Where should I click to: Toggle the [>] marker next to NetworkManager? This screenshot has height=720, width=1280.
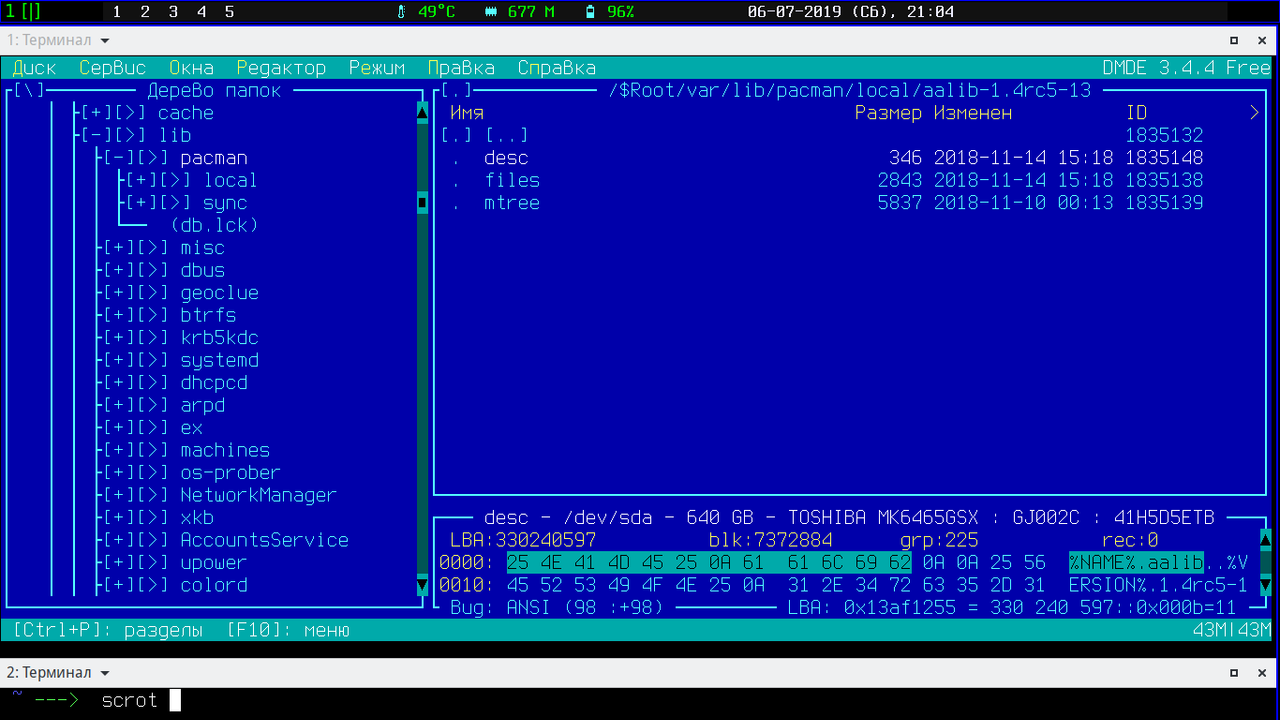[x=152, y=495]
